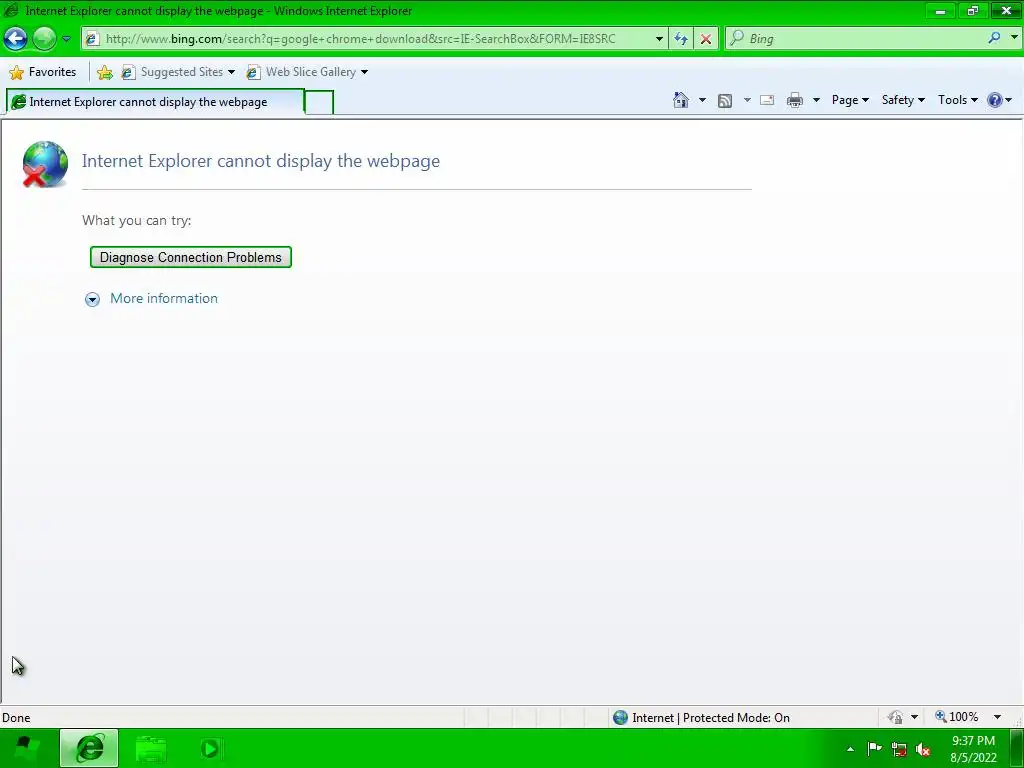Screen dimensions: 1024x768
Task: Open the Safety menu
Action: point(903,100)
